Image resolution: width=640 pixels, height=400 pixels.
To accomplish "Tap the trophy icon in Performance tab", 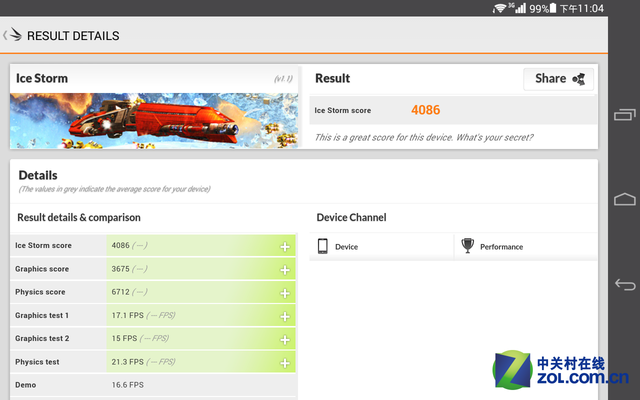I will point(467,246).
